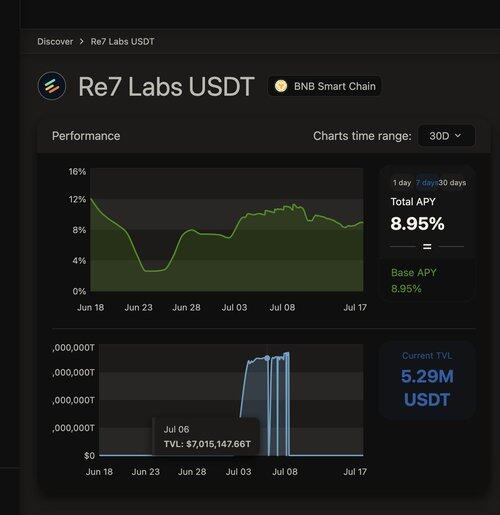Select the 7 days APY tab
This screenshot has width=500, height=515.
coord(426,183)
